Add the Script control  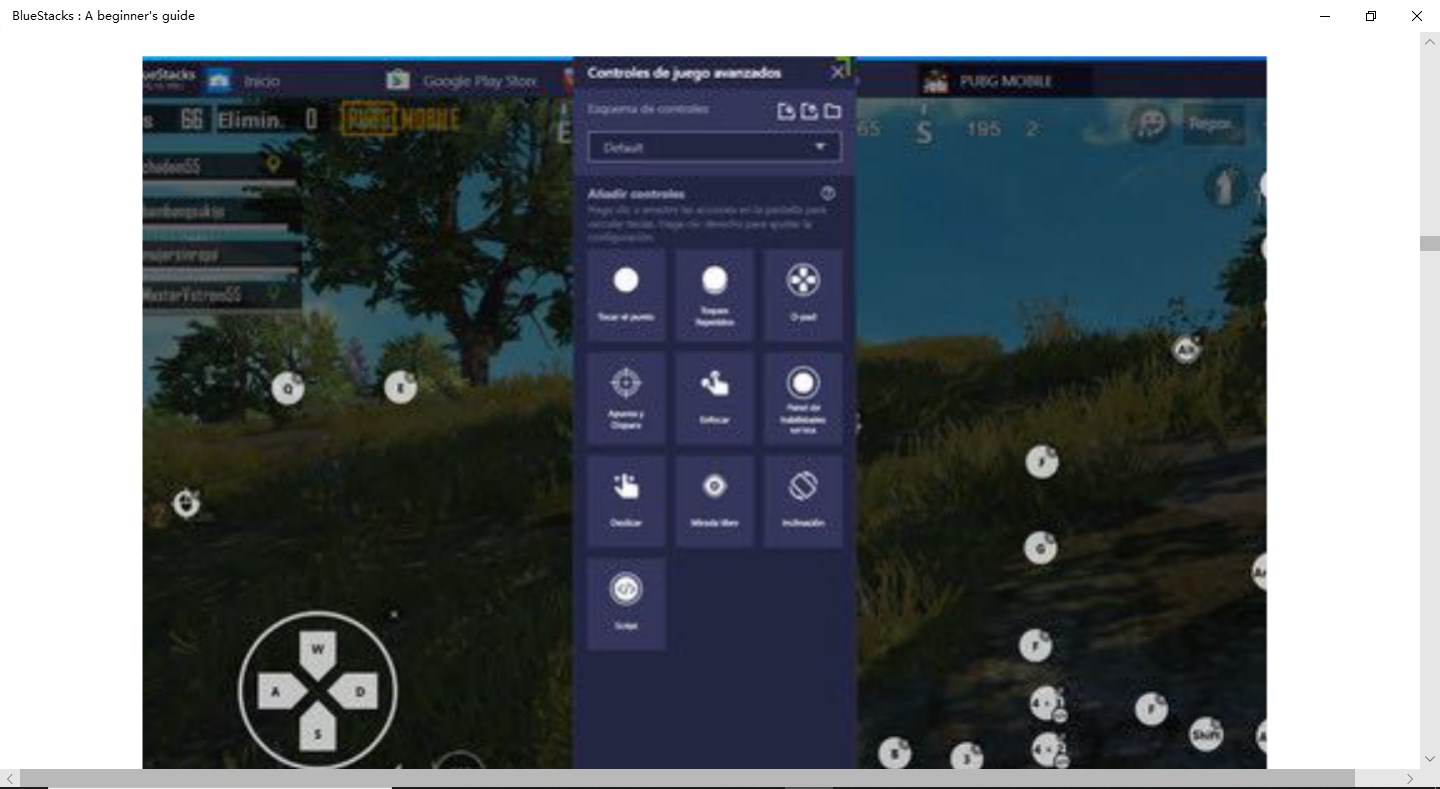click(x=626, y=604)
